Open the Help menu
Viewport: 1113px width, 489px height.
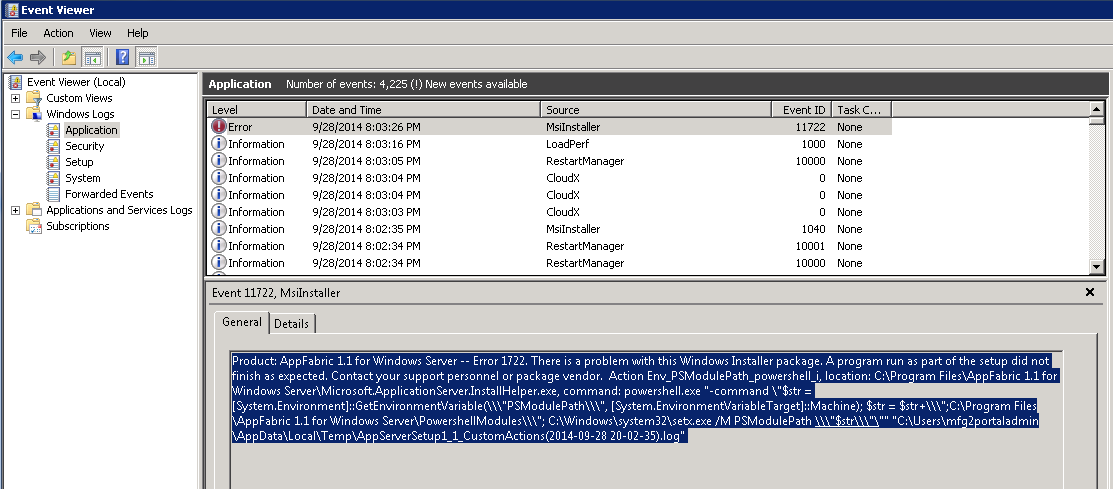click(x=138, y=33)
